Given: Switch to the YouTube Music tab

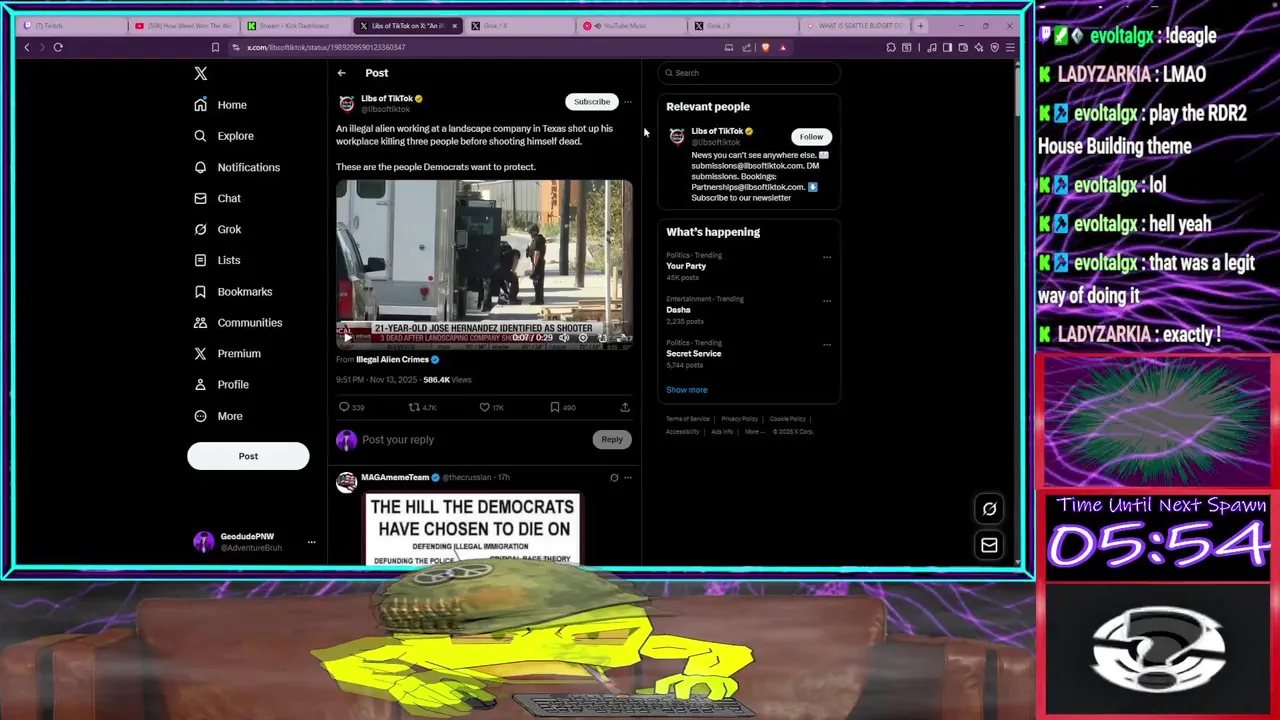Looking at the screenshot, I should [x=630, y=26].
